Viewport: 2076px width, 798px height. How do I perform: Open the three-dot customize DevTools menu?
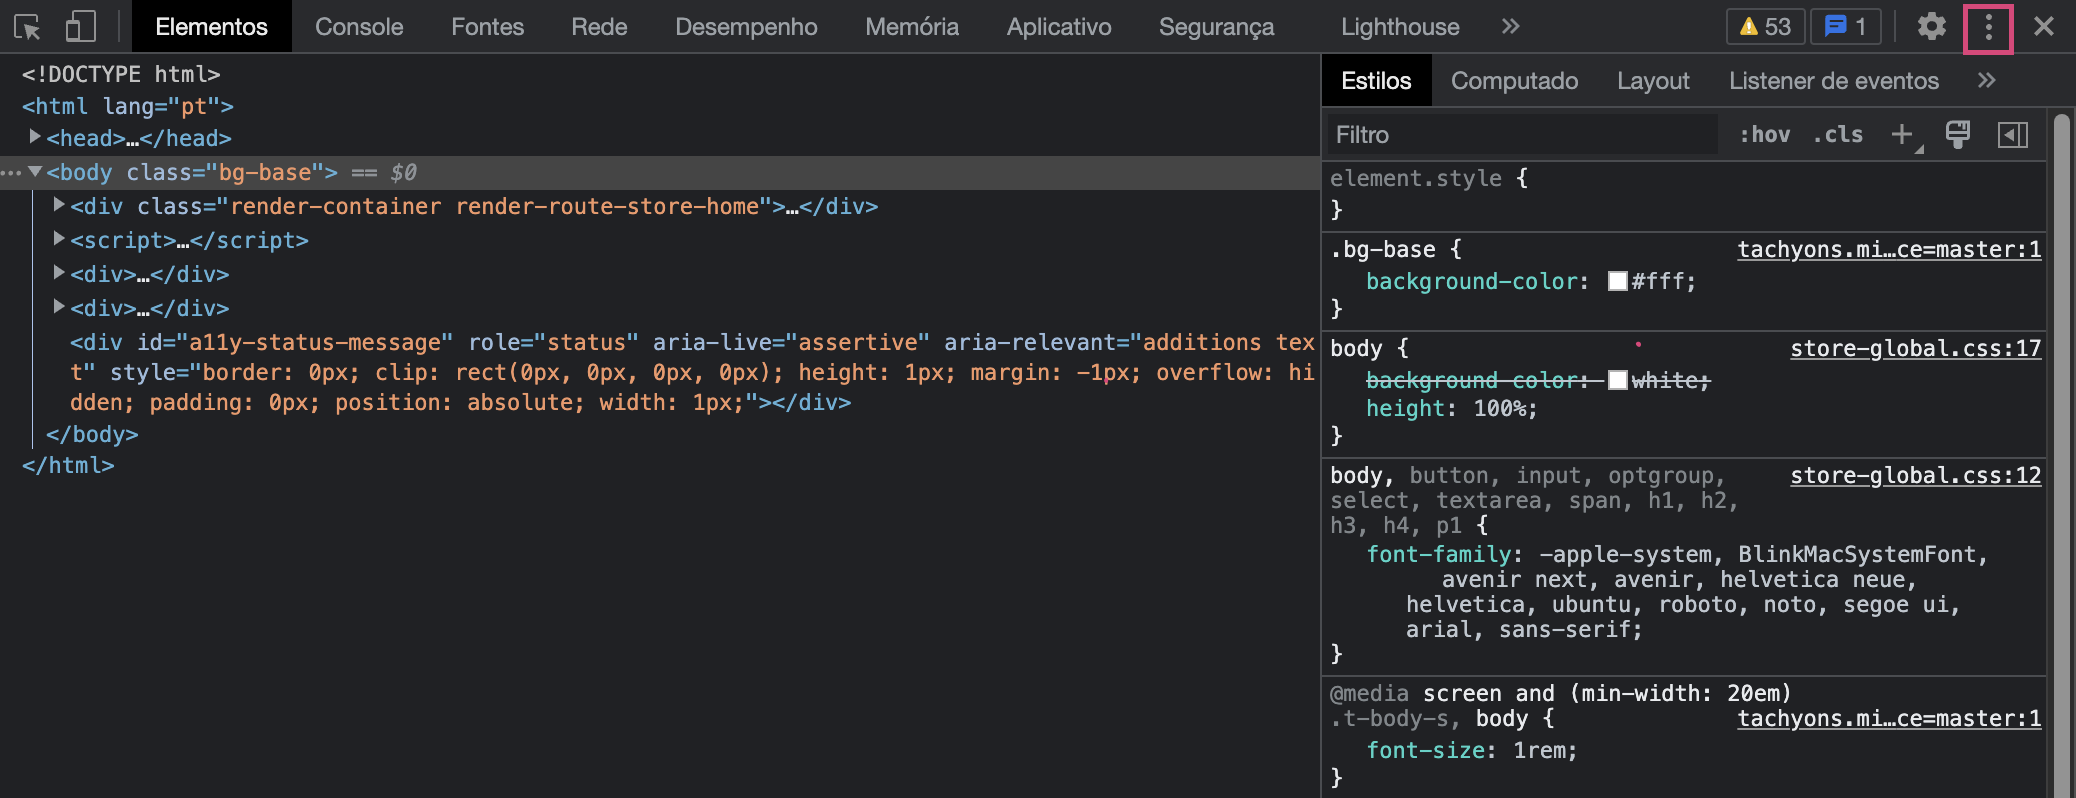(x=1988, y=28)
